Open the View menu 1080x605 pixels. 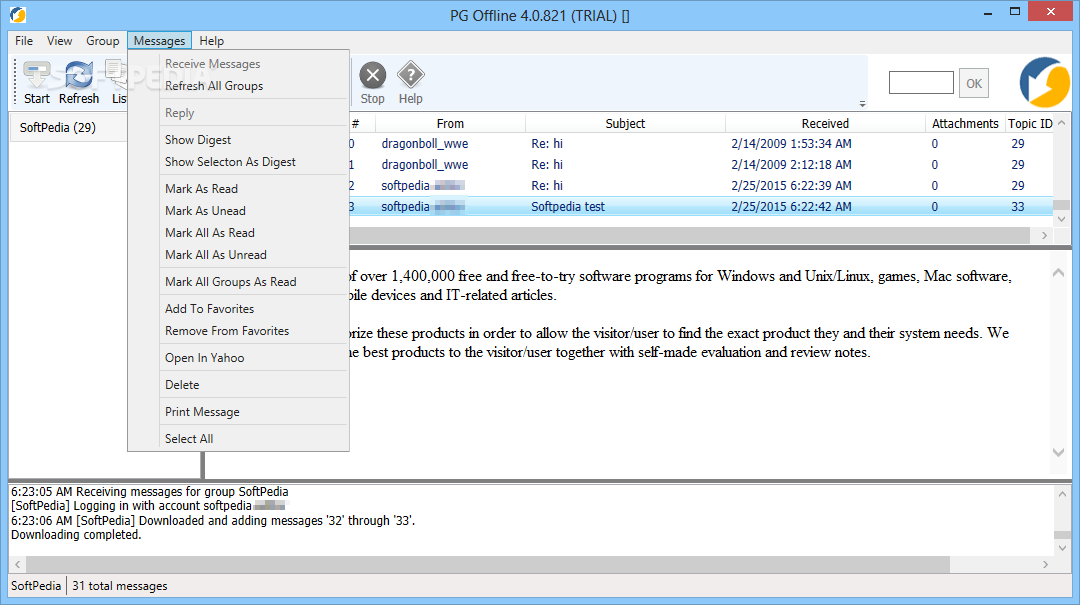[x=59, y=41]
